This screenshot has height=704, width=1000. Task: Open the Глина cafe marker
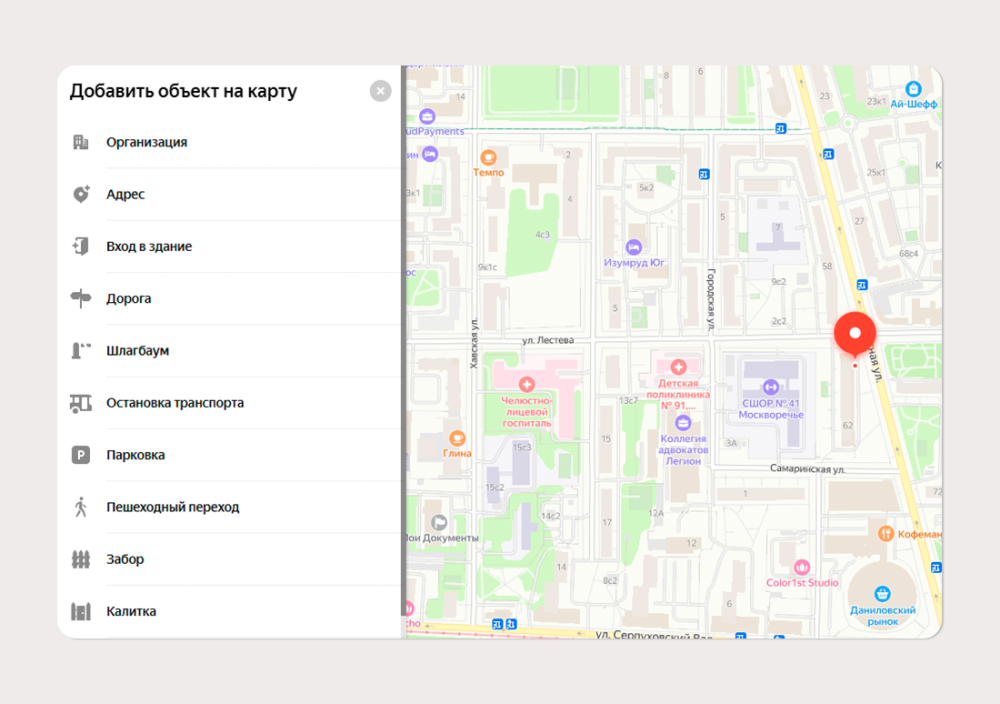(457, 438)
